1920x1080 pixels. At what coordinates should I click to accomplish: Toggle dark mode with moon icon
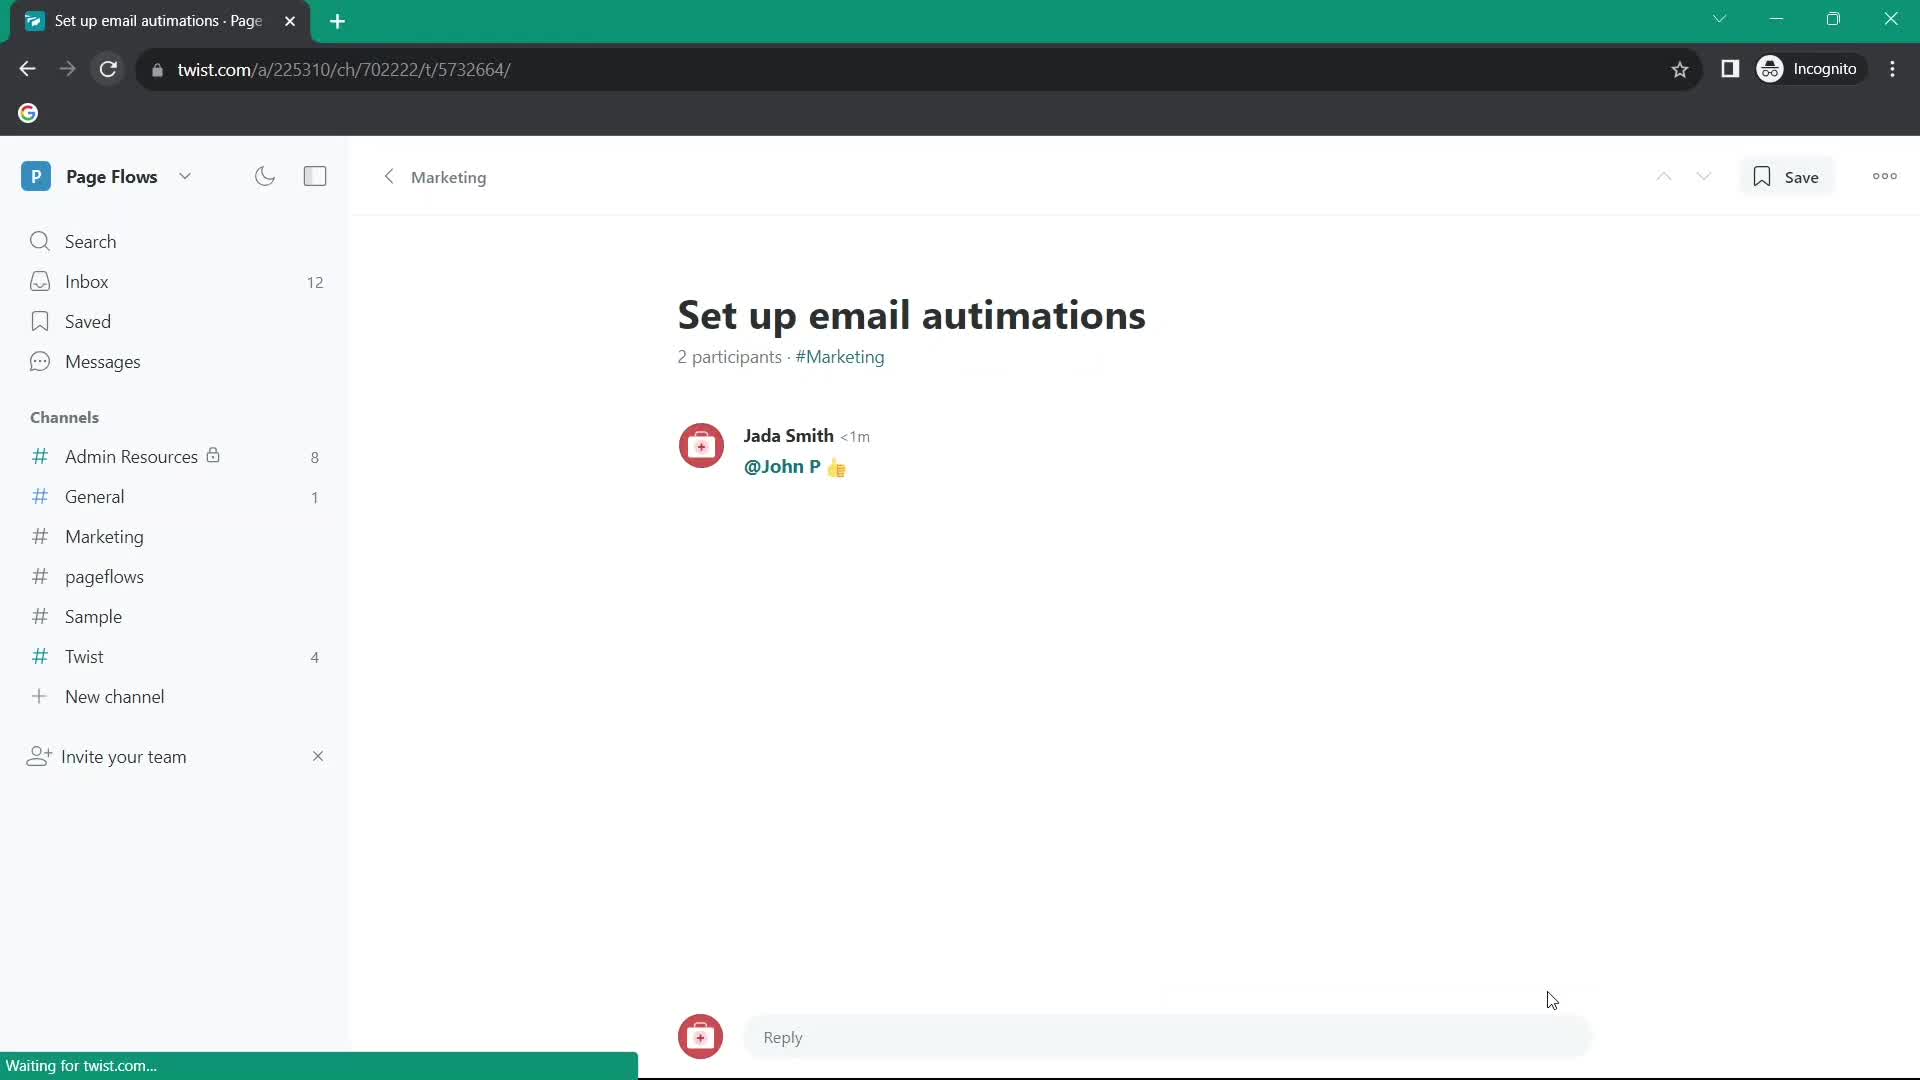[x=265, y=175]
